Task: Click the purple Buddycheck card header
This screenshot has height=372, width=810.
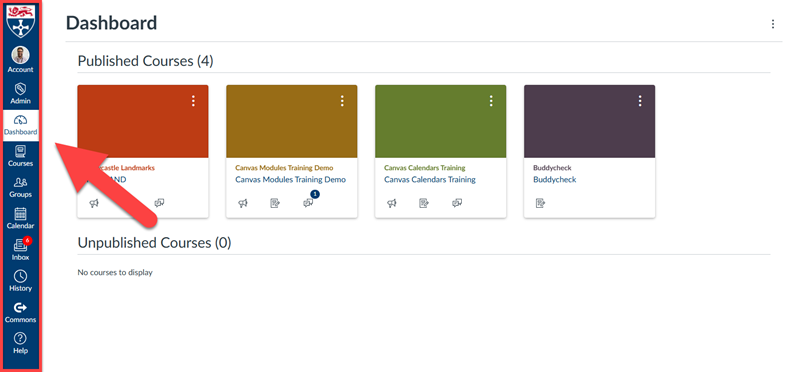Action: click(589, 121)
